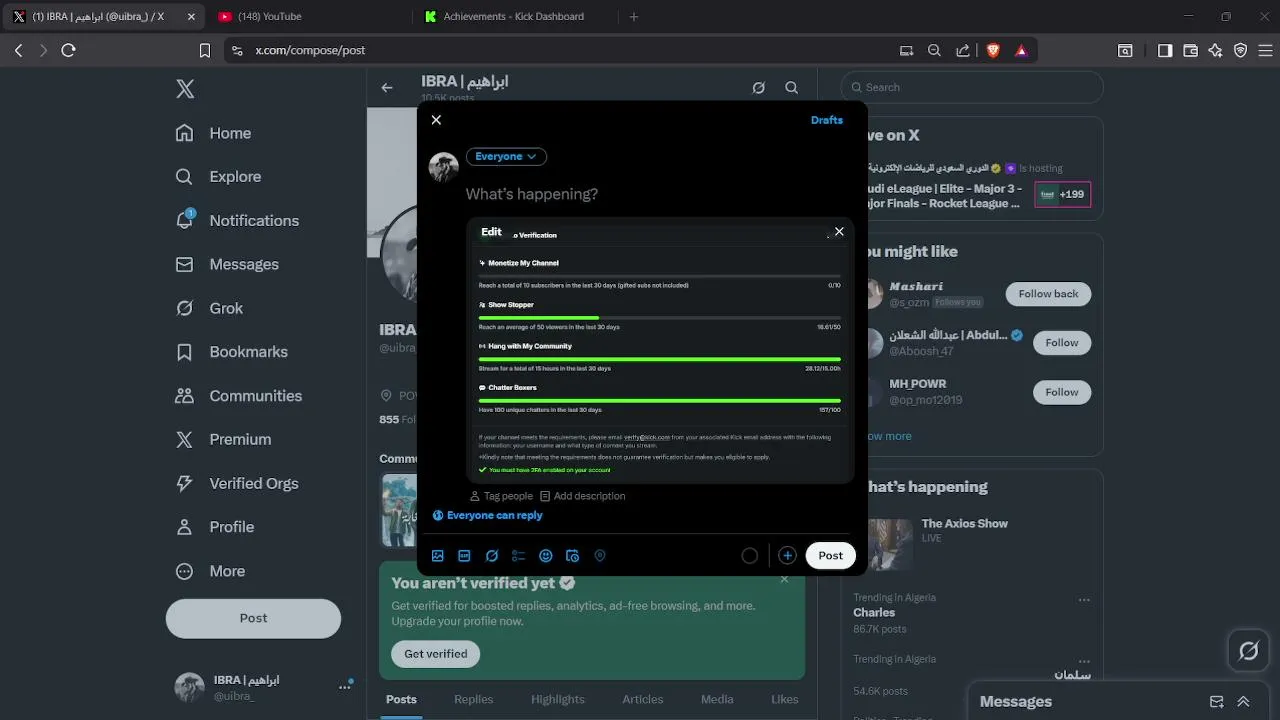Image resolution: width=1280 pixels, height=720 pixels.
Task: Remove the attached image
Action: coord(839,231)
